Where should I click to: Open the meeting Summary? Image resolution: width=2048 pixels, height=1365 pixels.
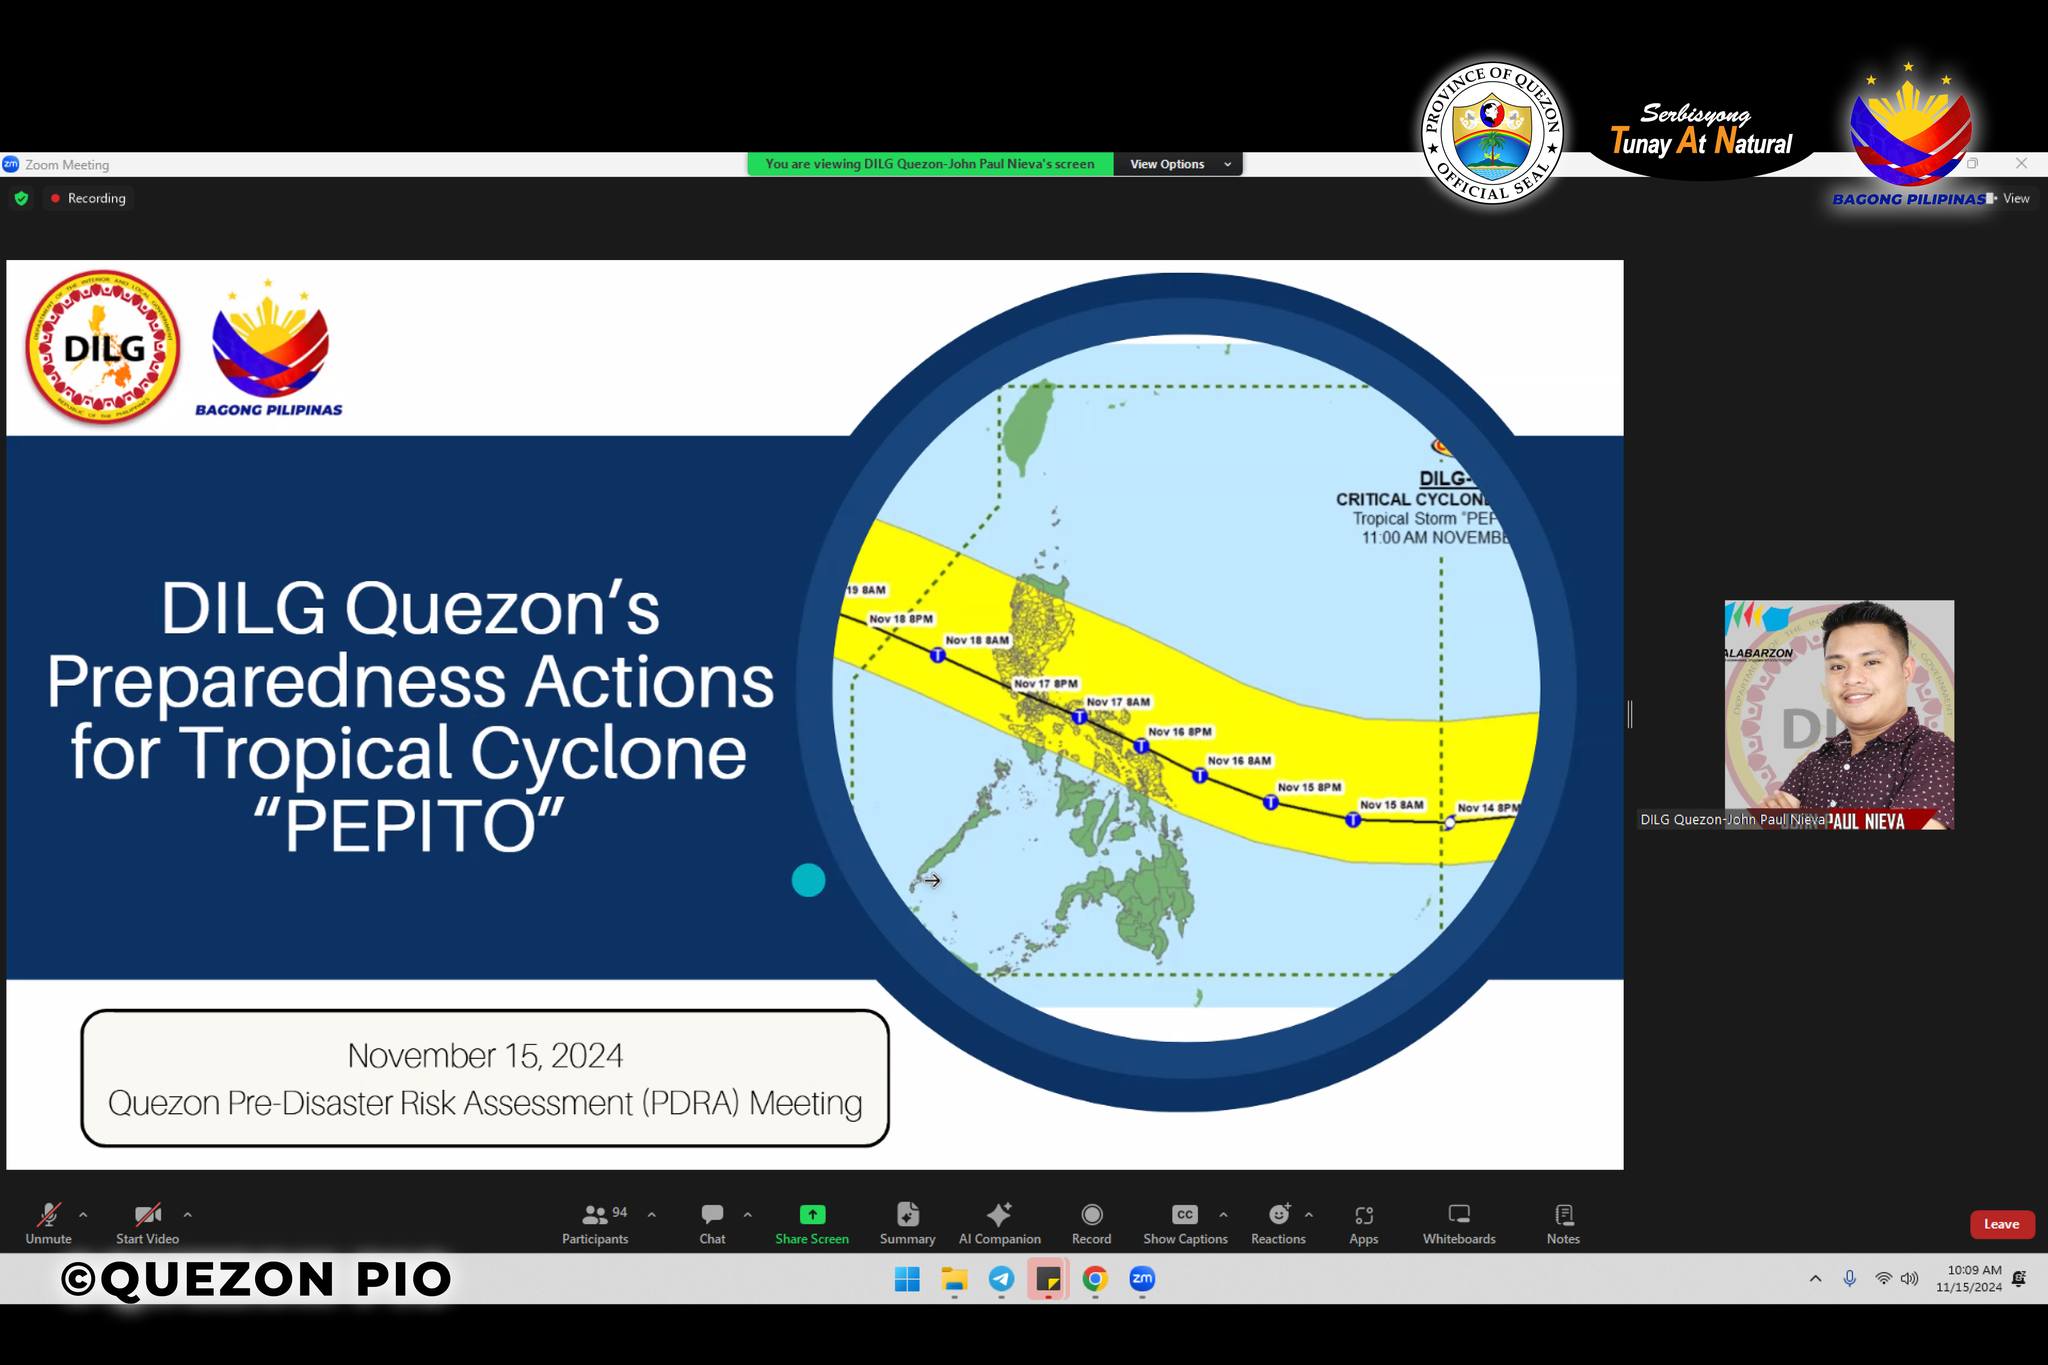point(907,1223)
